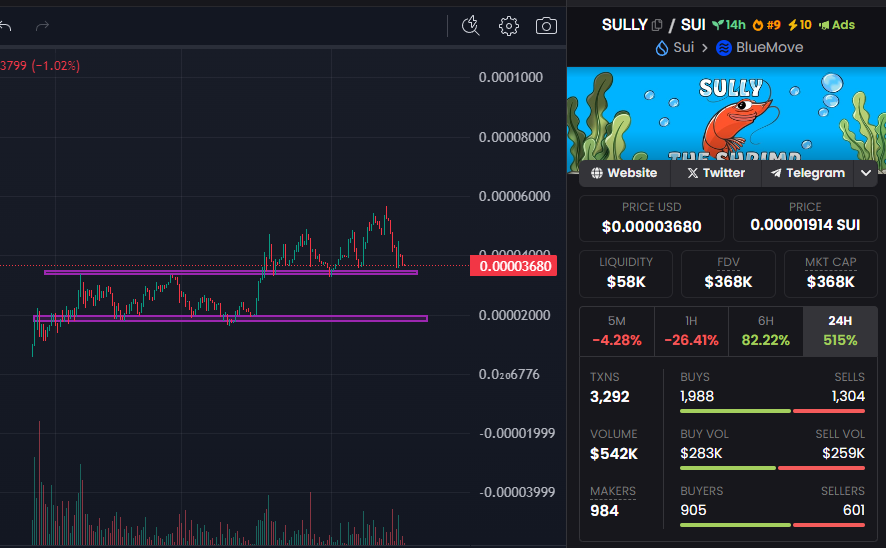Click the MKT CAP $368K box
886x548 pixels.
tap(831, 273)
